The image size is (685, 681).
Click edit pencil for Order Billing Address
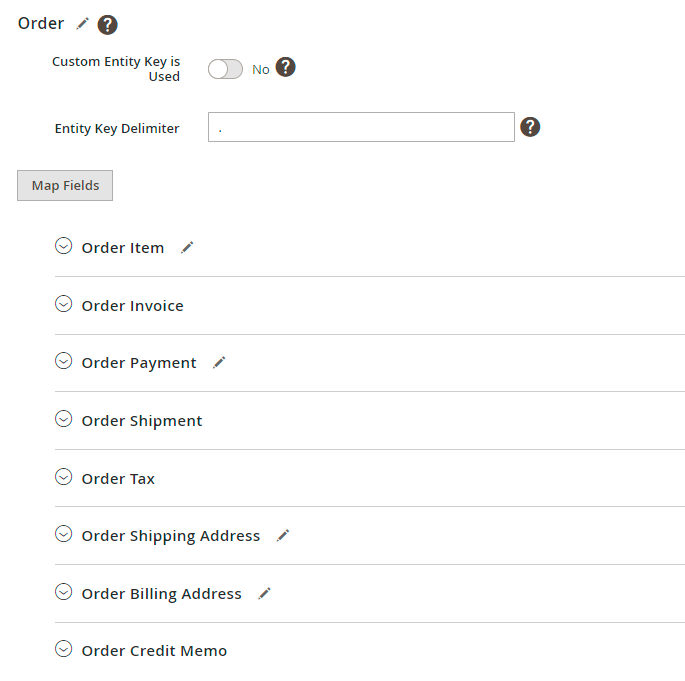point(264,593)
